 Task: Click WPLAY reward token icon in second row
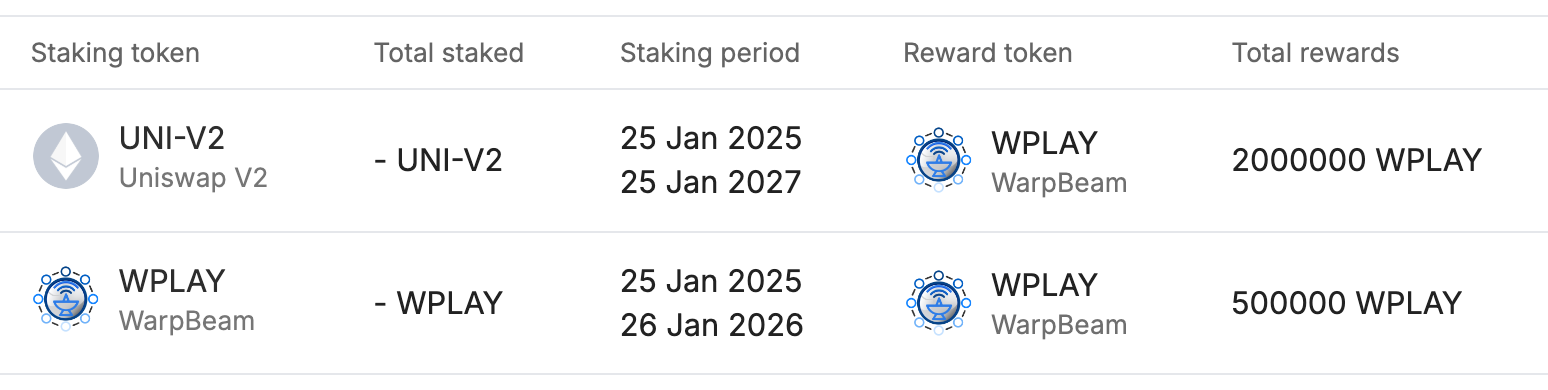(938, 301)
